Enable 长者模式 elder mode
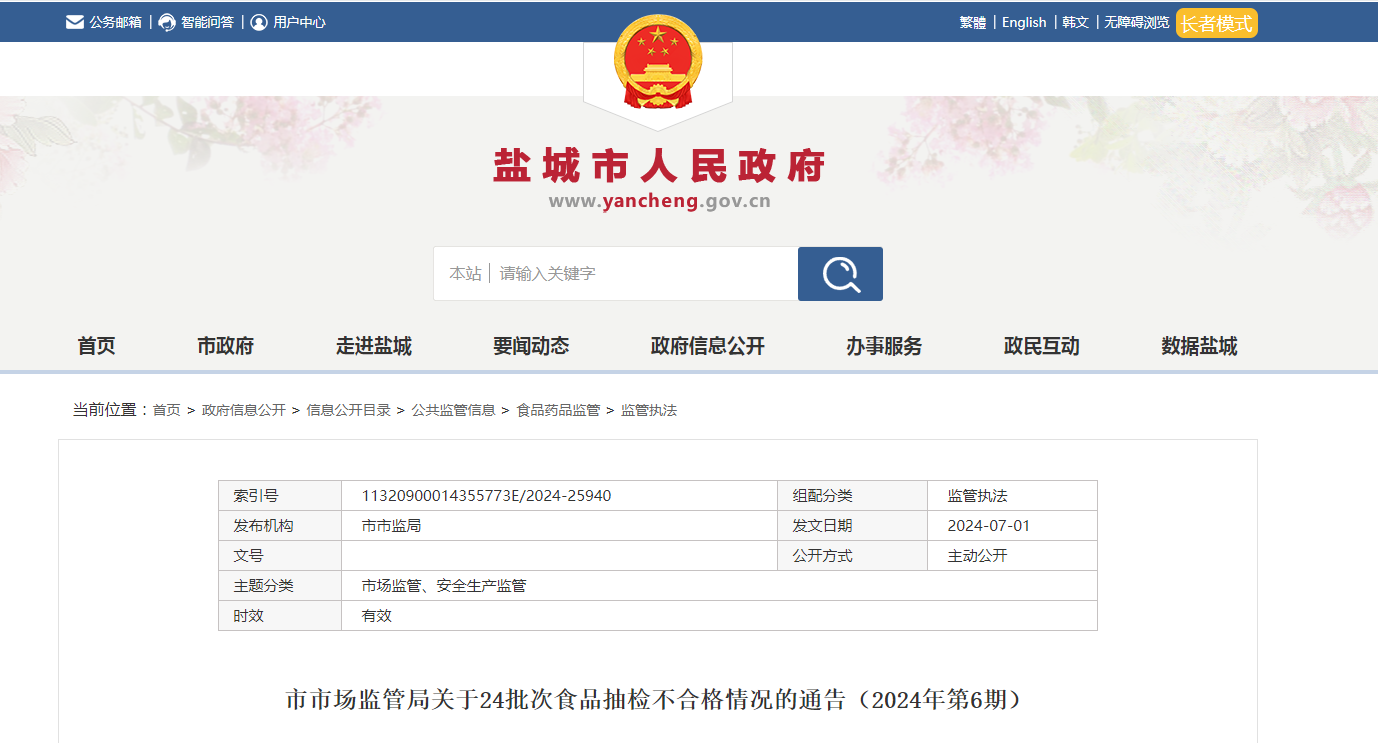Viewport: 1378px width, 743px height. point(1217,23)
